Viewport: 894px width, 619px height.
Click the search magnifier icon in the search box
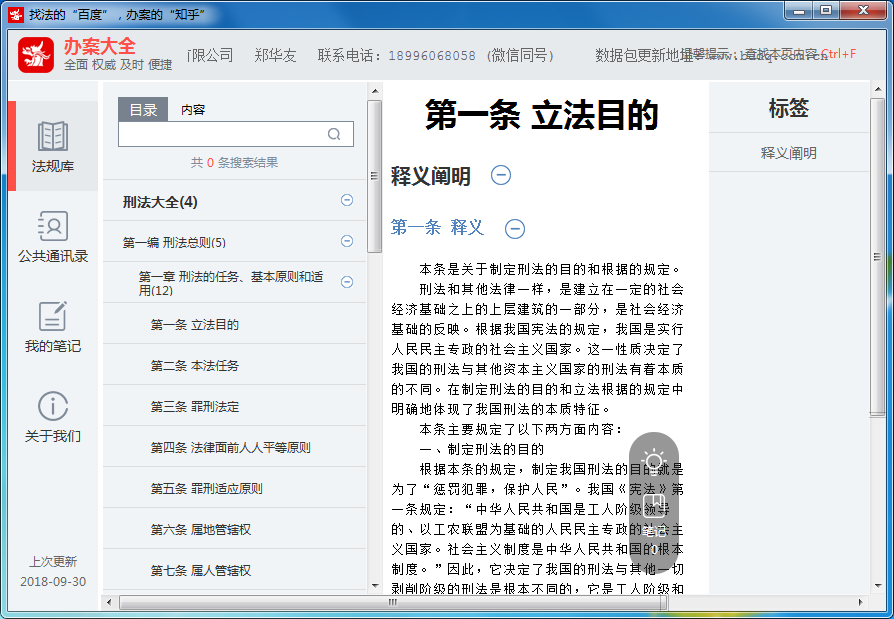pyautogui.click(x=334, y=134)
